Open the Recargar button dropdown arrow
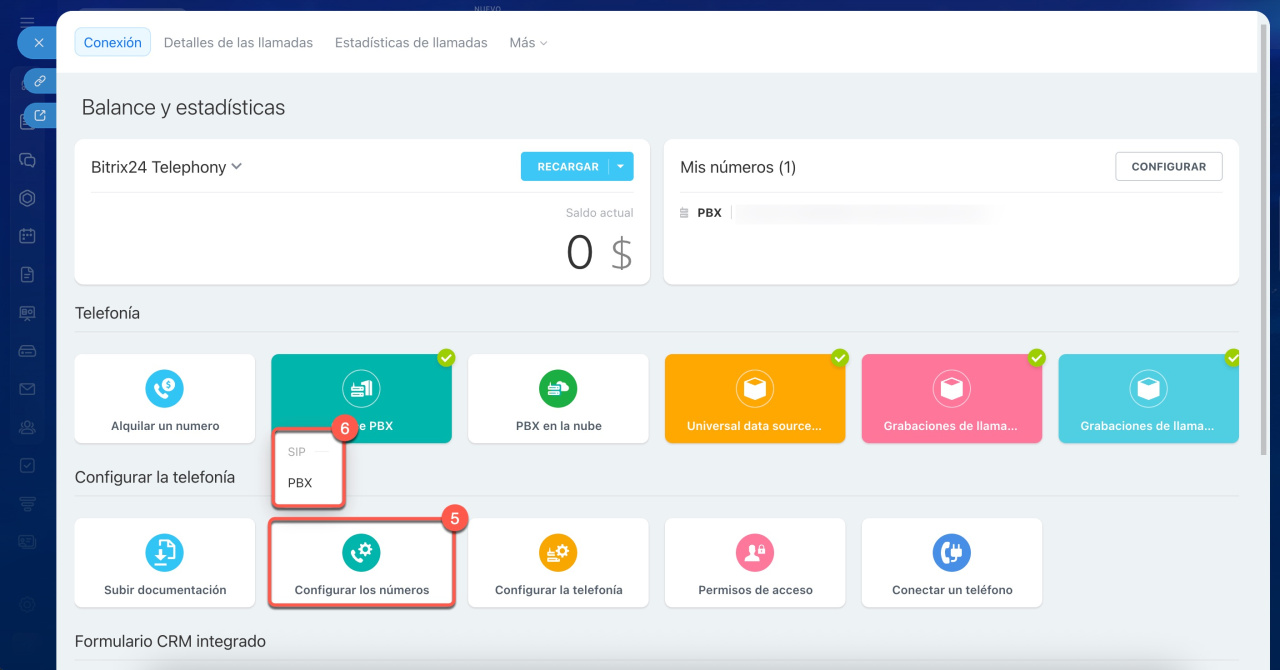The width and height of the screenshot is (1280, 670). 620,167
